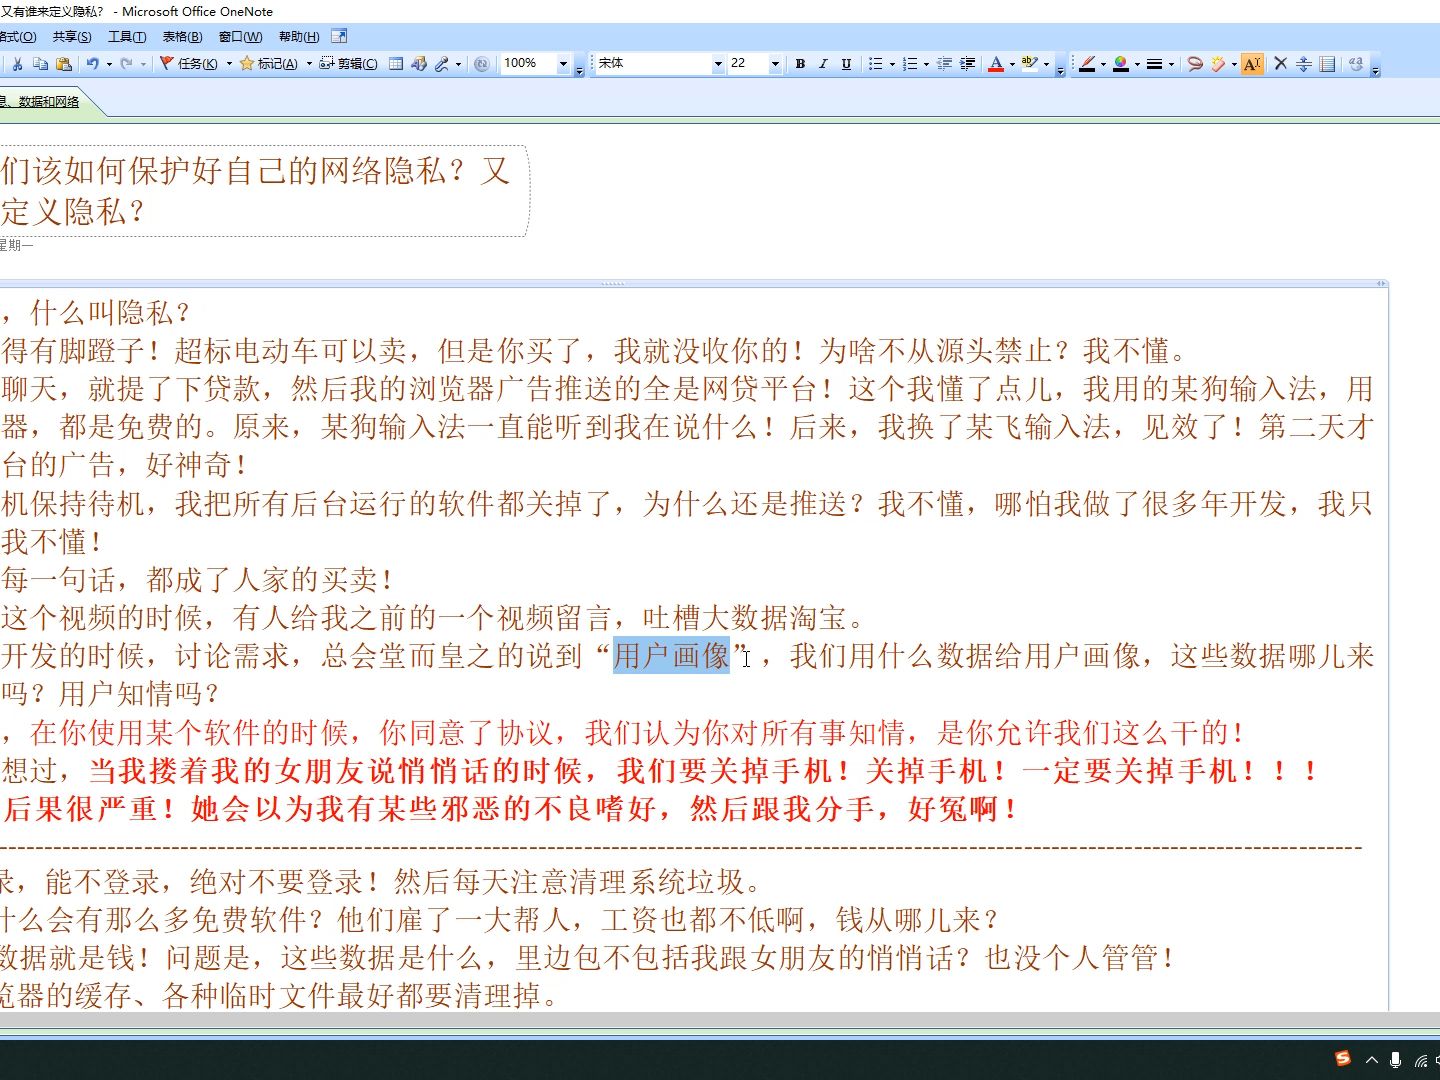Select the lasso selection tool
1440x1080 pixels.
click(x=1195, y=63)
